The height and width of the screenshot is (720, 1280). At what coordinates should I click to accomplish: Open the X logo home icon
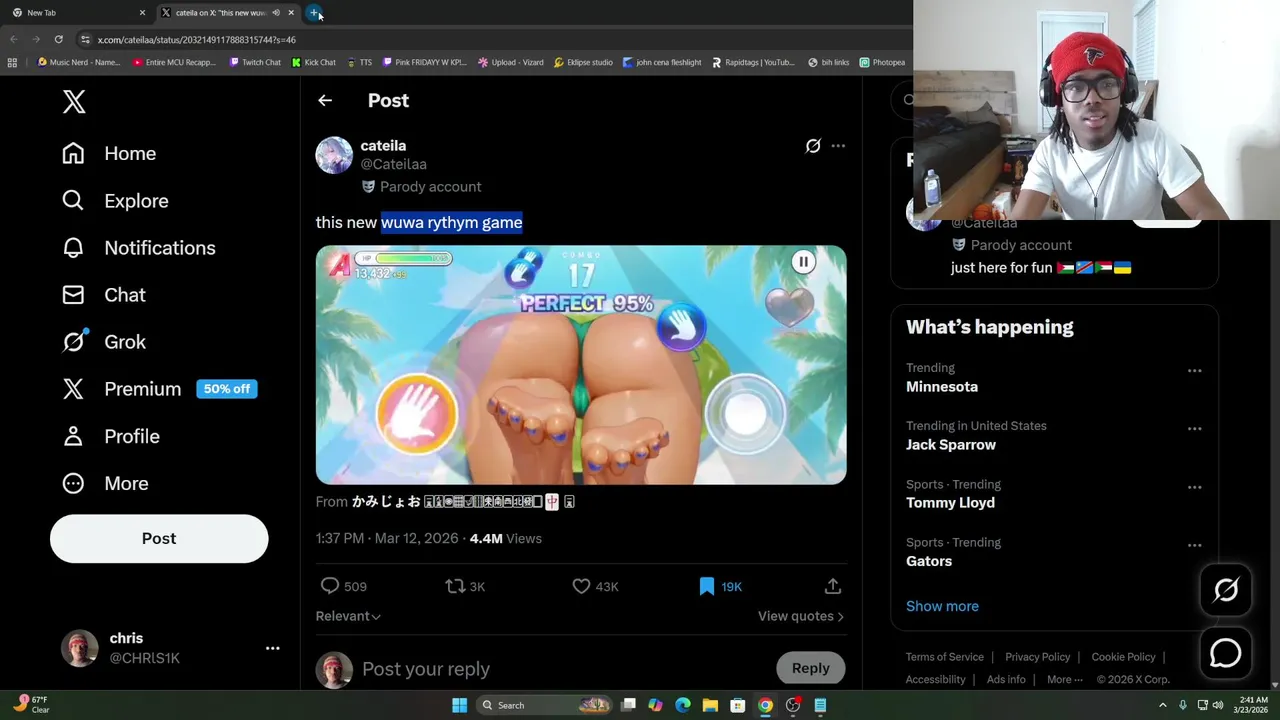click(x=74, y=102)
